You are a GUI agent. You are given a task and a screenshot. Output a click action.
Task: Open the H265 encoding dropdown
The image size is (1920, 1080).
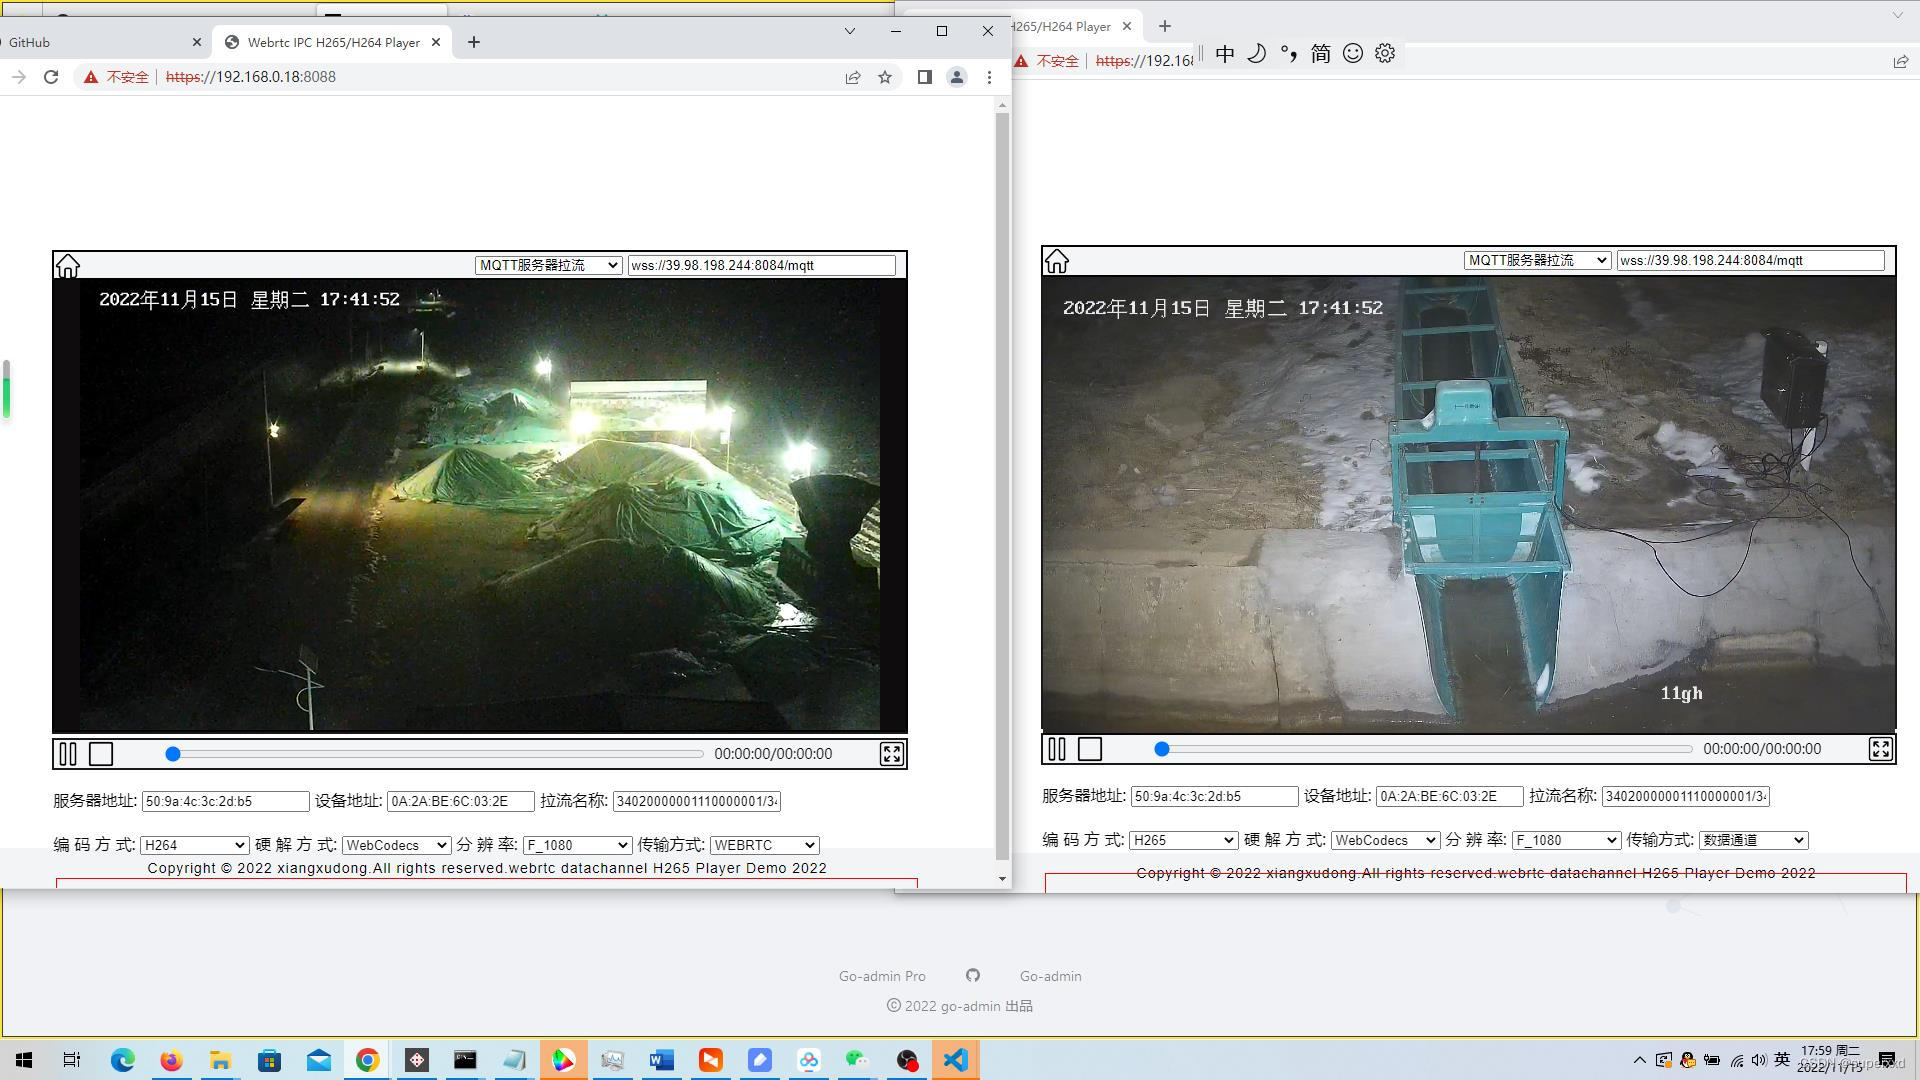[1183, 840]
